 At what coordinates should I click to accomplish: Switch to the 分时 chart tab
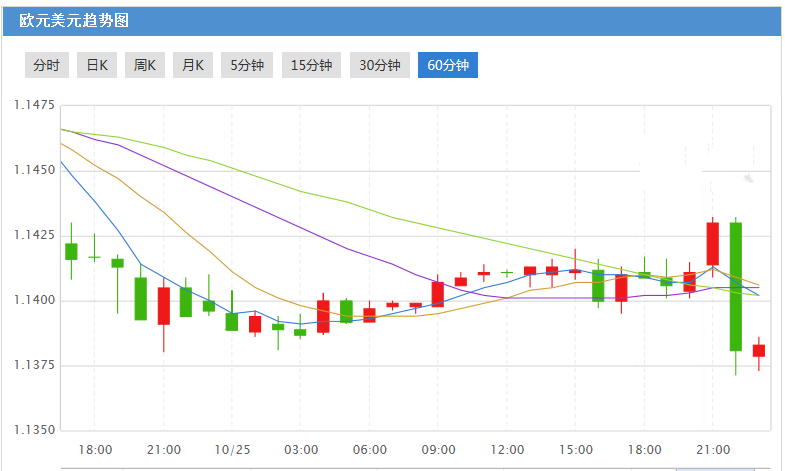click(x=46, y=65)
